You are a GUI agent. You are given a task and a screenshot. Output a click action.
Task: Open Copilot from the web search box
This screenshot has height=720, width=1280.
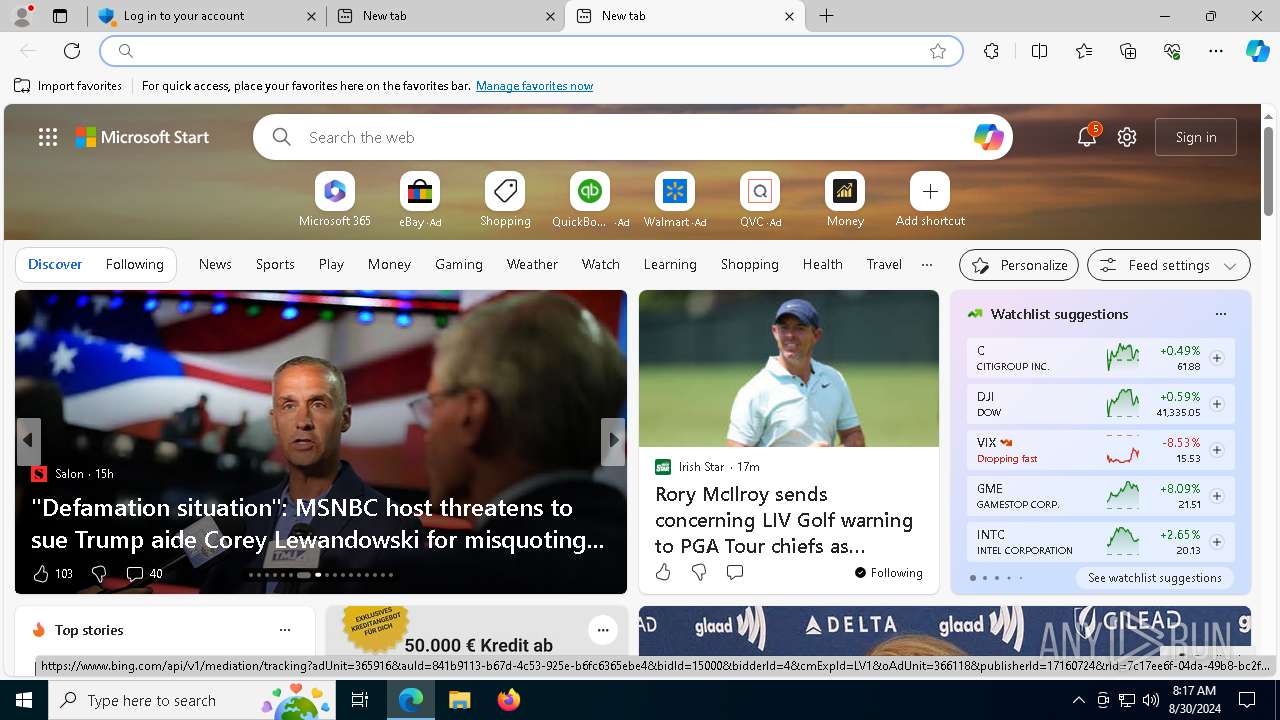[x=988, y=137]
